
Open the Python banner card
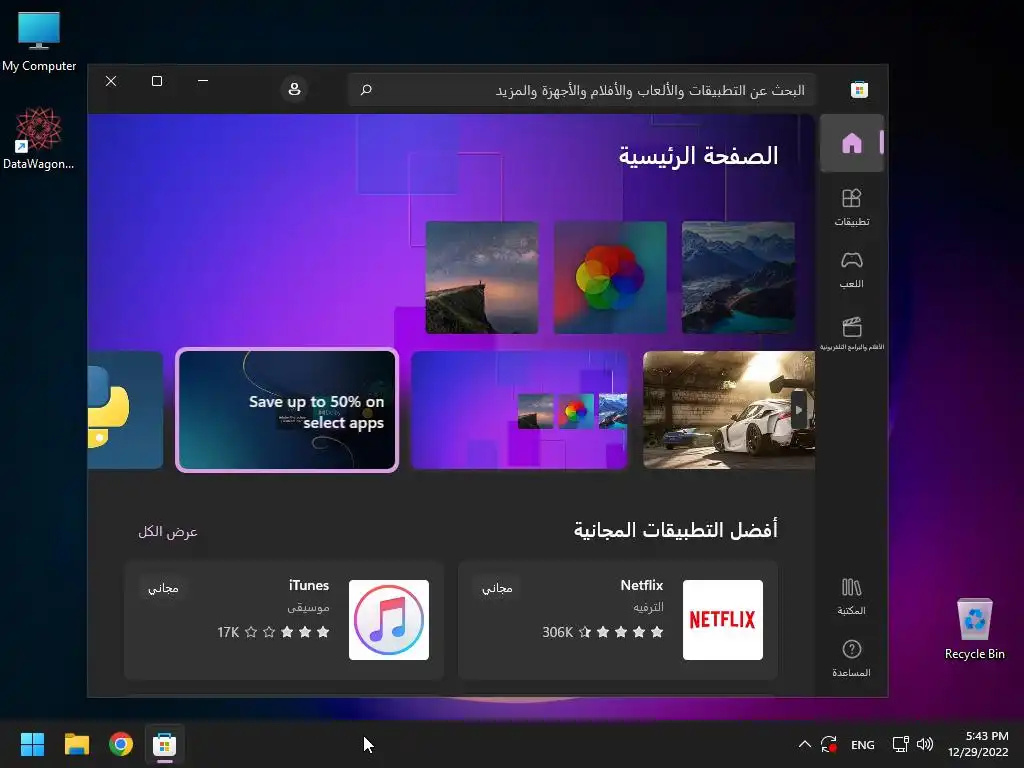[125, 409]
